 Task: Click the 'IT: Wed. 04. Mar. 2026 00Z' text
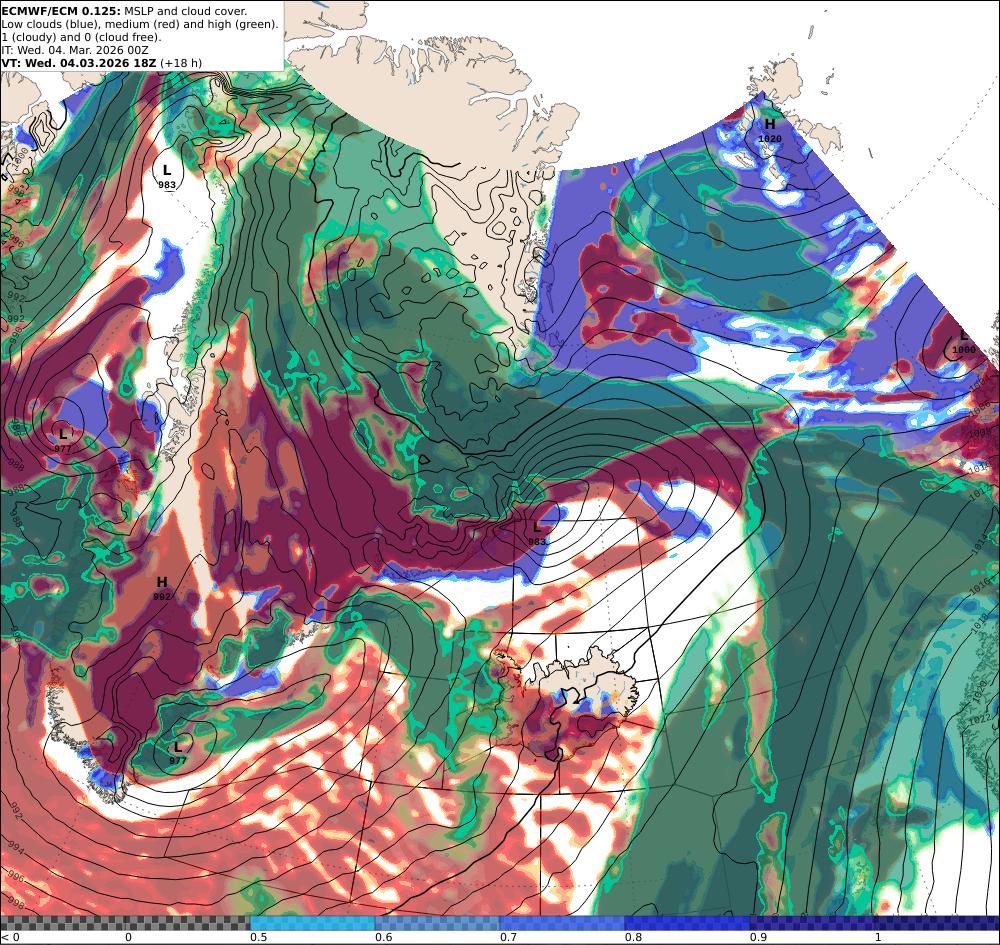click(75, 50)
